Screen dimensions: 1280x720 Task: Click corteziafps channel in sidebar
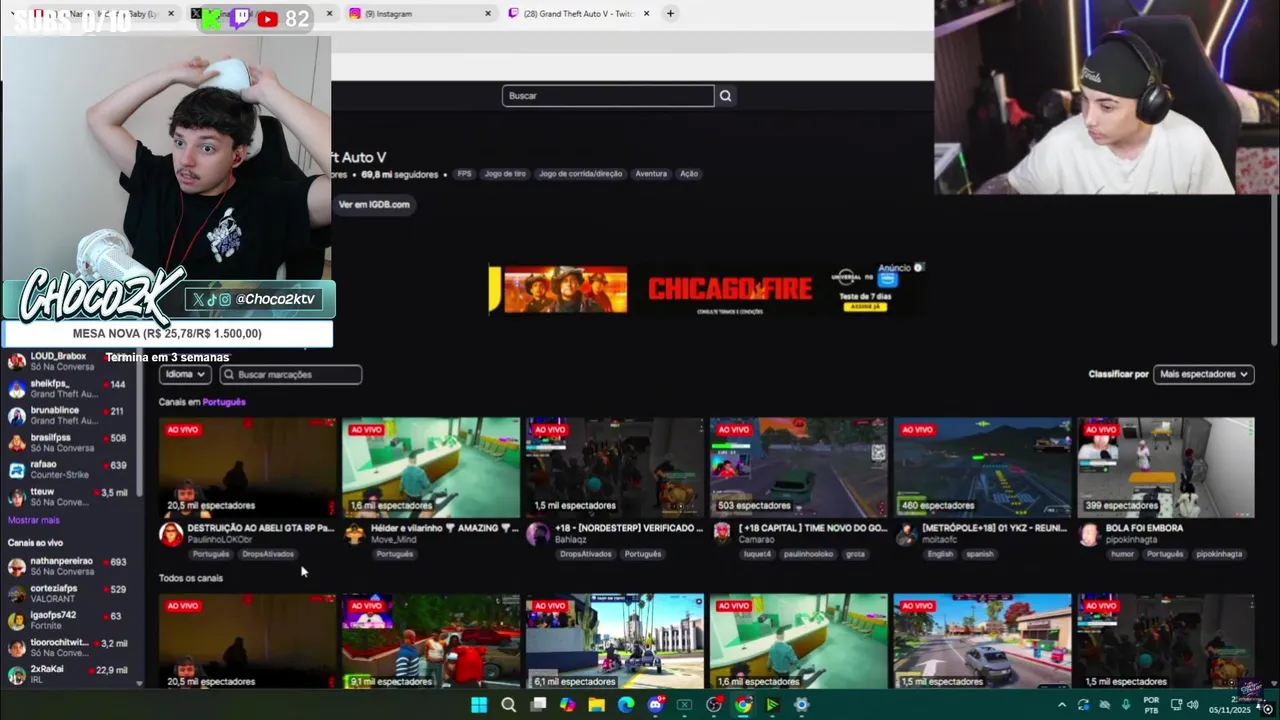[x=68, y=593]
